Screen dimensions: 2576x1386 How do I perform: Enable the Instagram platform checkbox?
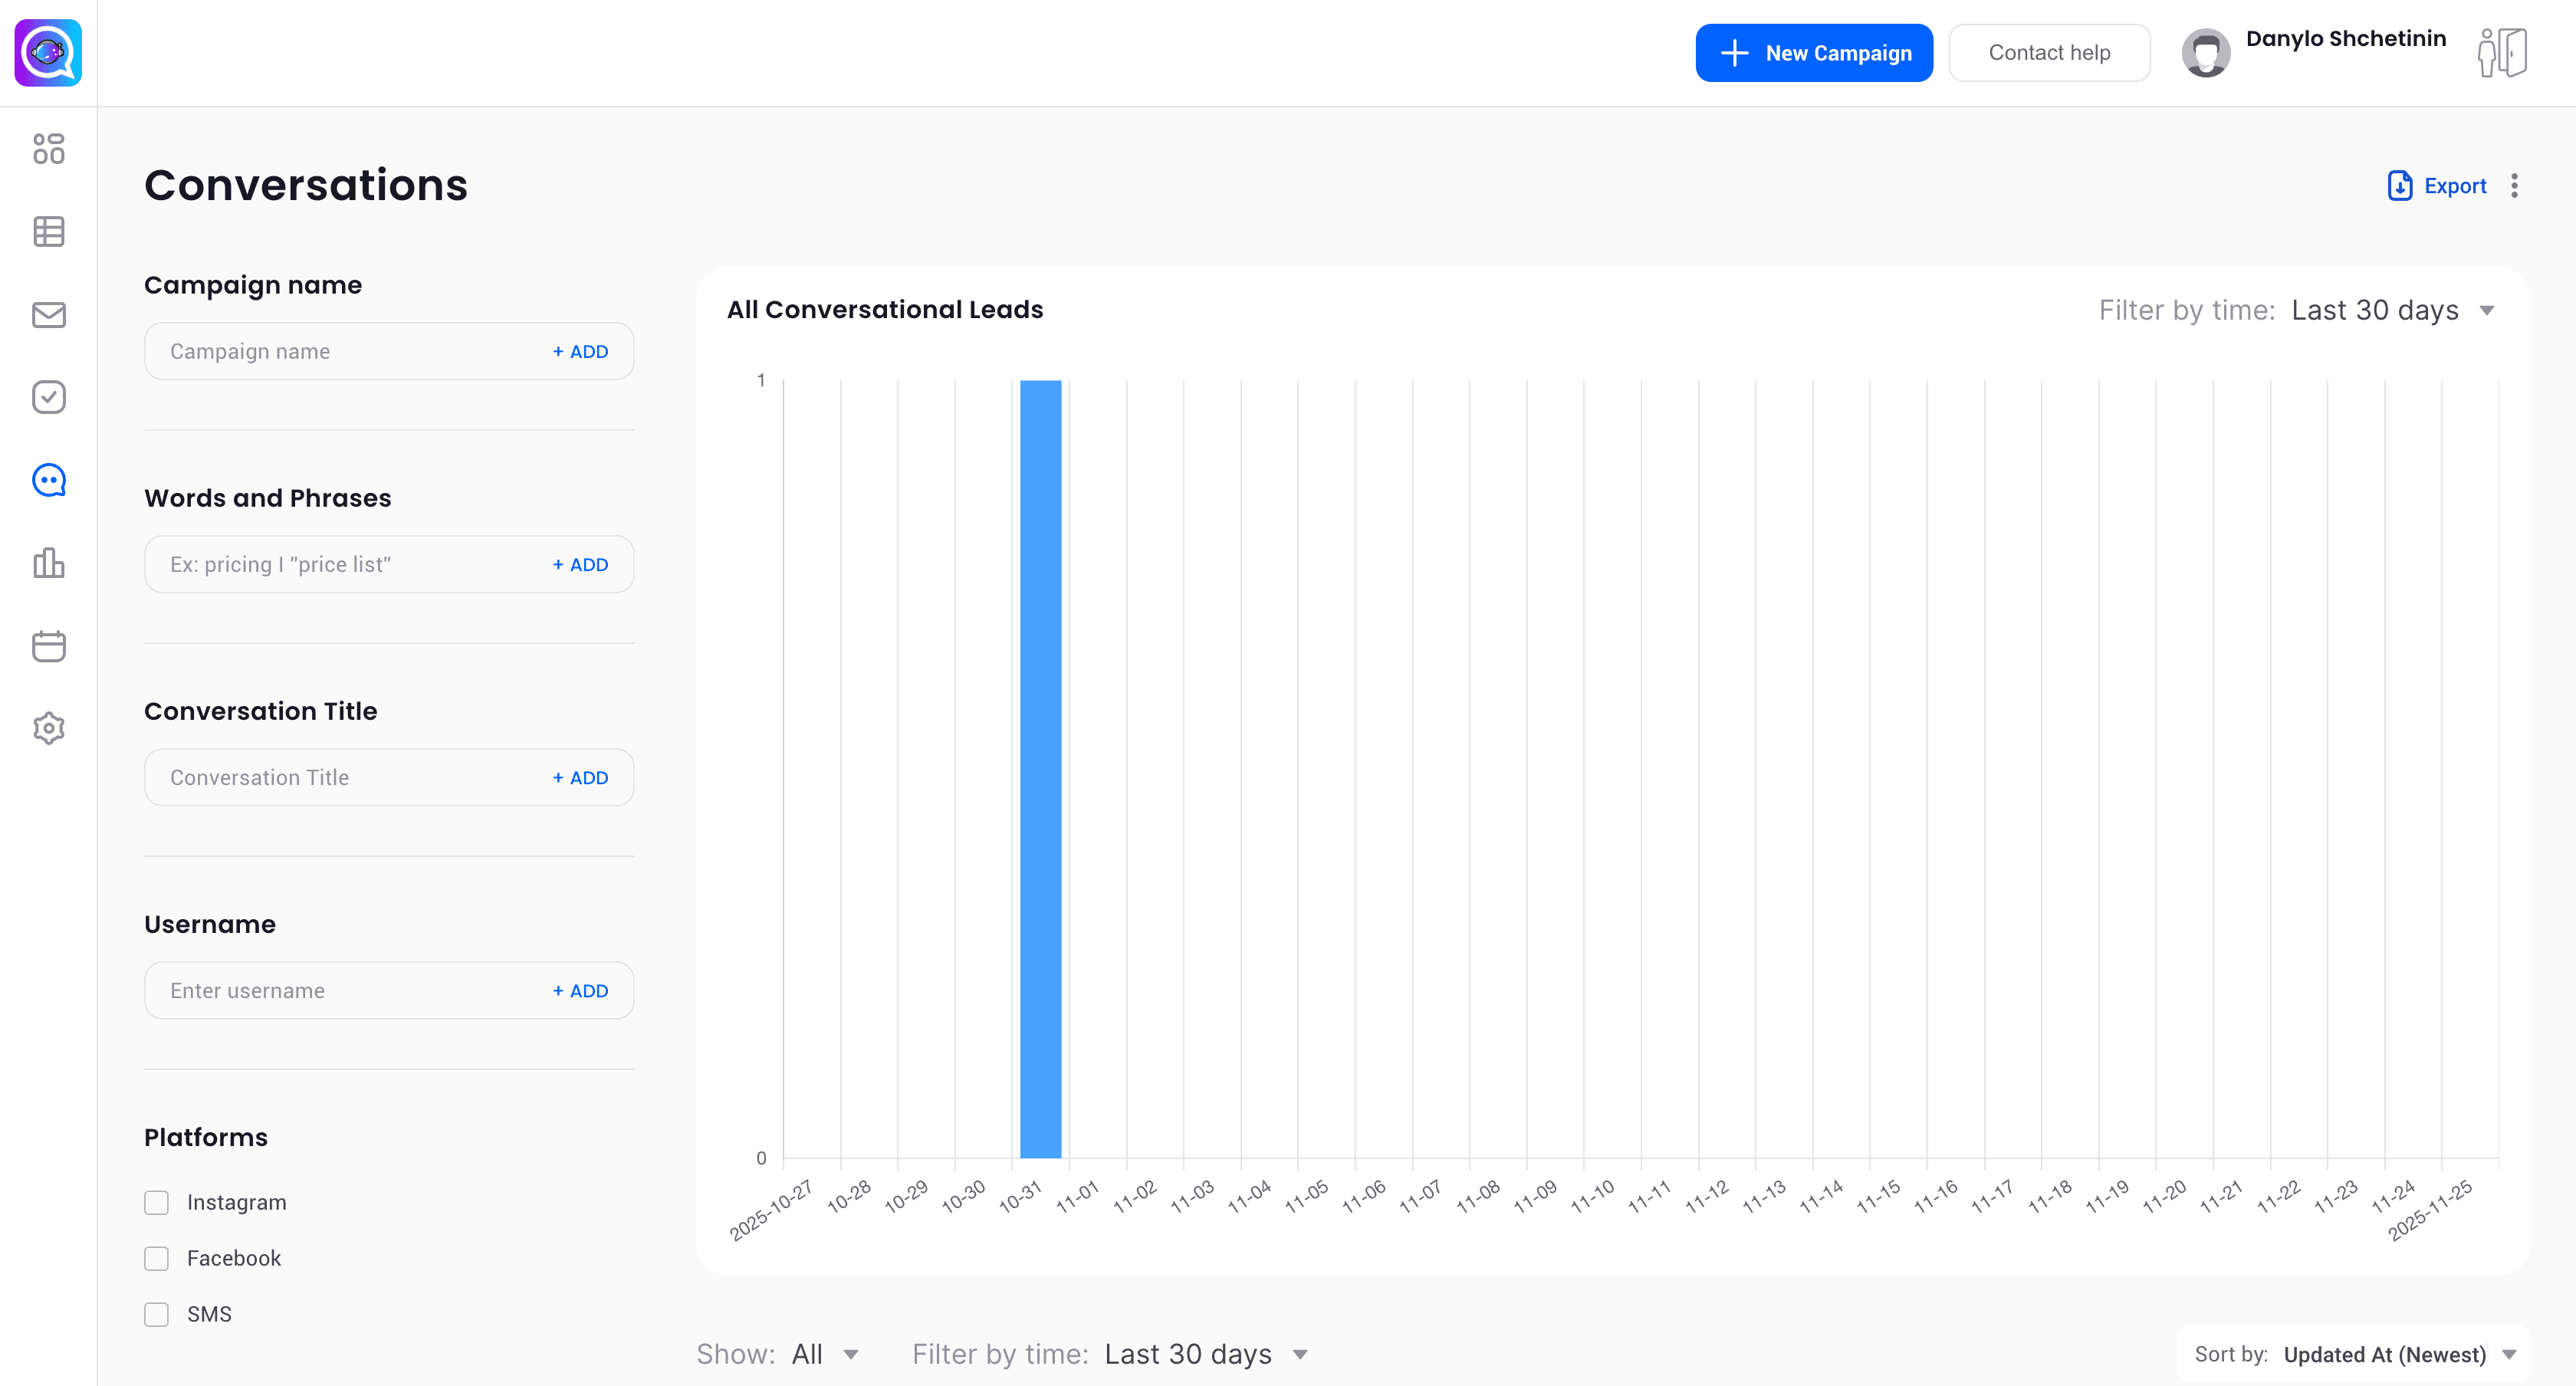[156, 1202]
